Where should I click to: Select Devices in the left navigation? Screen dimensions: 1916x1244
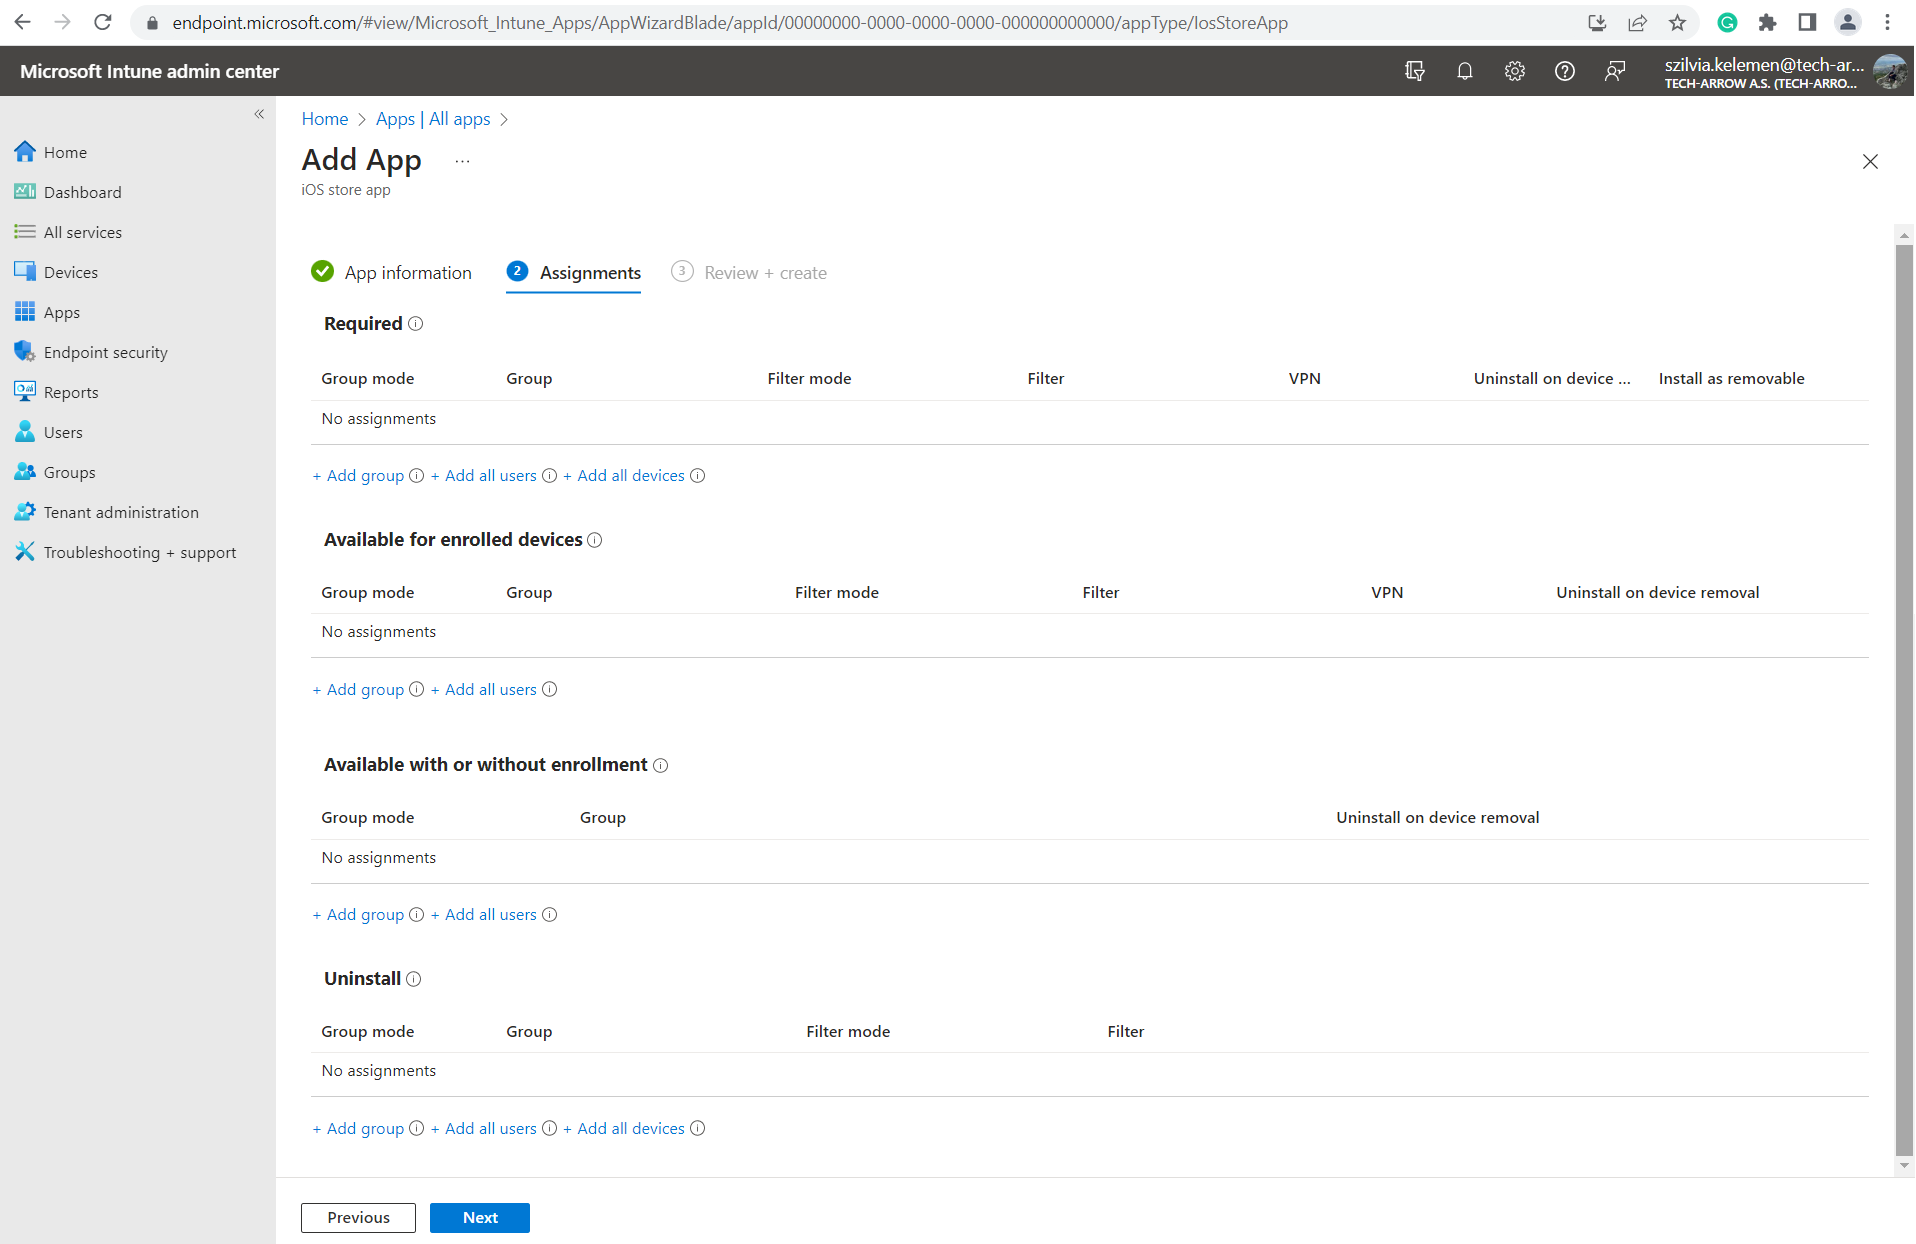click(x=70, y=272)
